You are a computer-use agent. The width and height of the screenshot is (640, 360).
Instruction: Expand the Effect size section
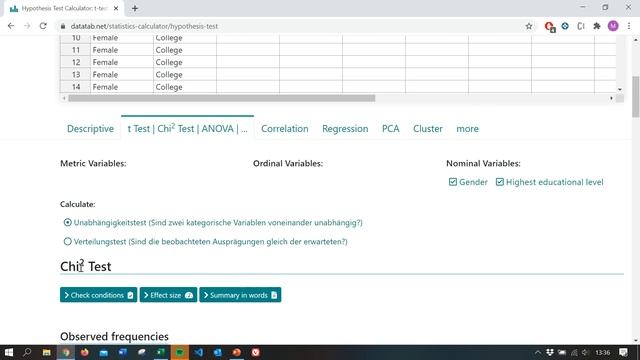point(168,295)
